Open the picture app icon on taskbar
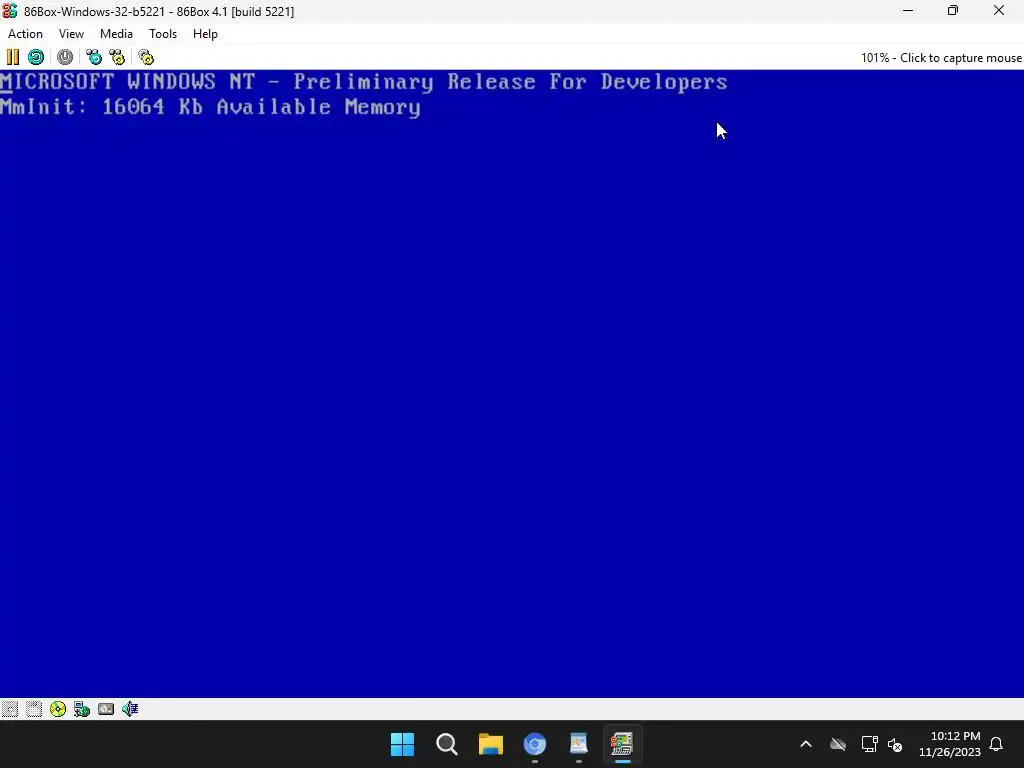1024x768 pixels. click(579, 744)
